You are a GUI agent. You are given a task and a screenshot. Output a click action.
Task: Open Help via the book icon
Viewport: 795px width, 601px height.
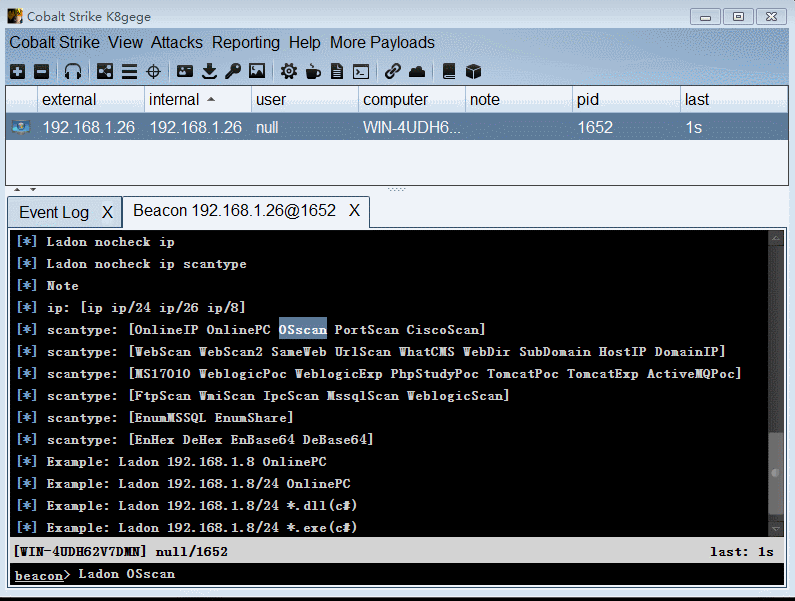(x=449, y=72)
